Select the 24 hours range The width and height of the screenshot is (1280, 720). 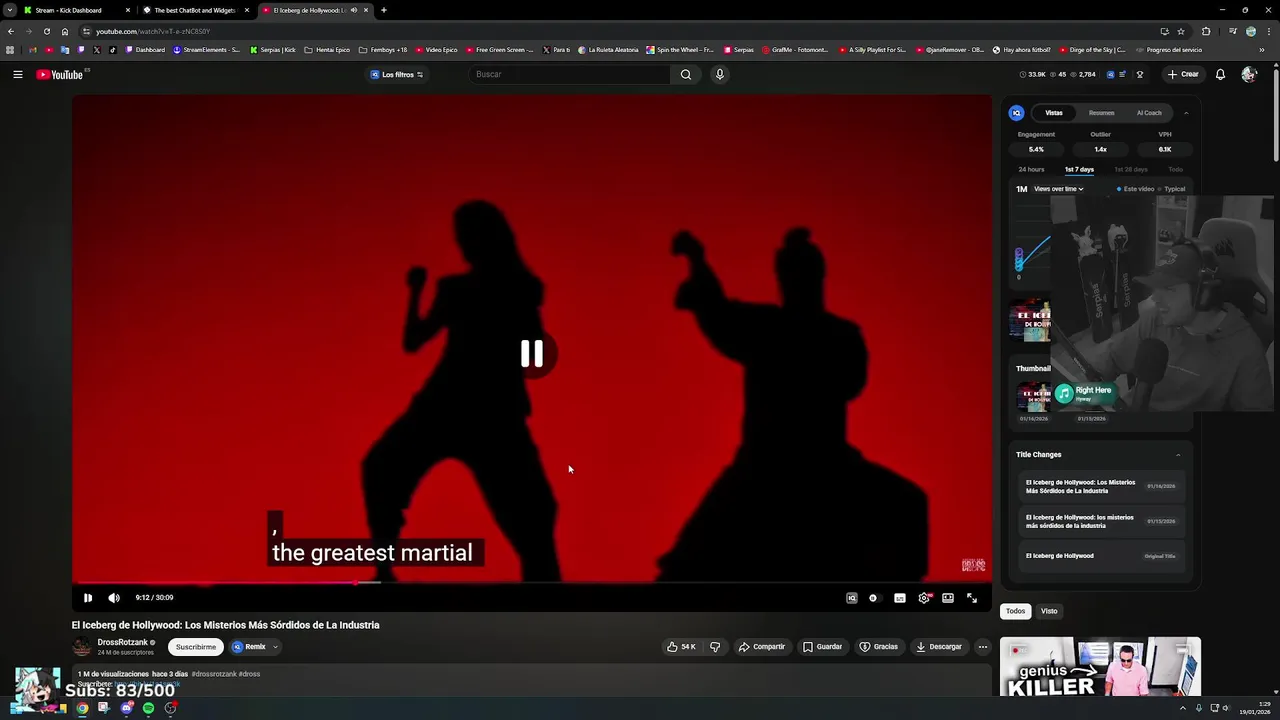click(1031, 170)
